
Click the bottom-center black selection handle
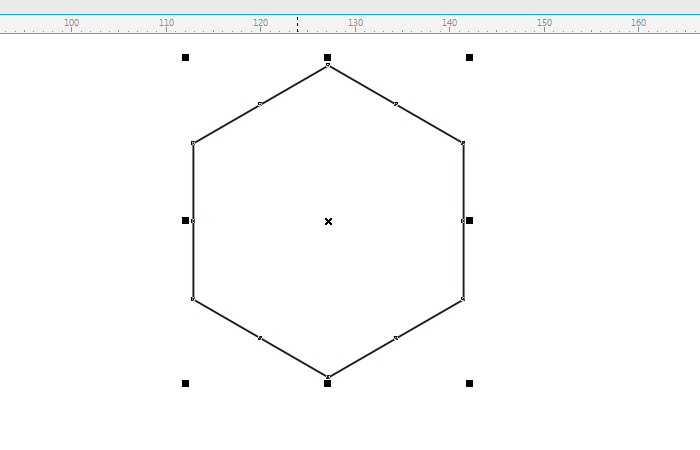click(328, 383)
